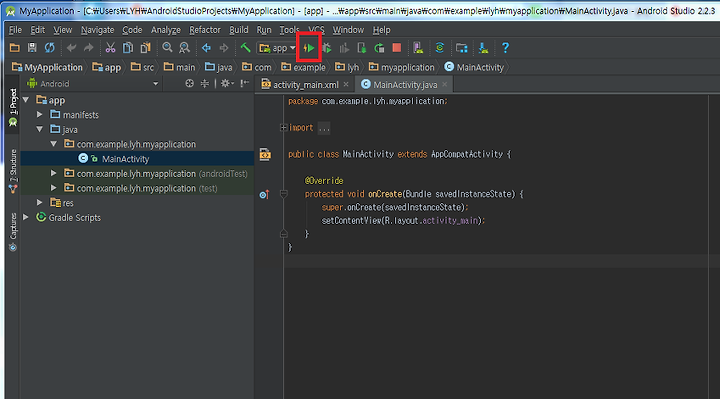The height and width of the screenshot is (399, 720).
Task: Expand the manifests folder
Action: (39, 114)
